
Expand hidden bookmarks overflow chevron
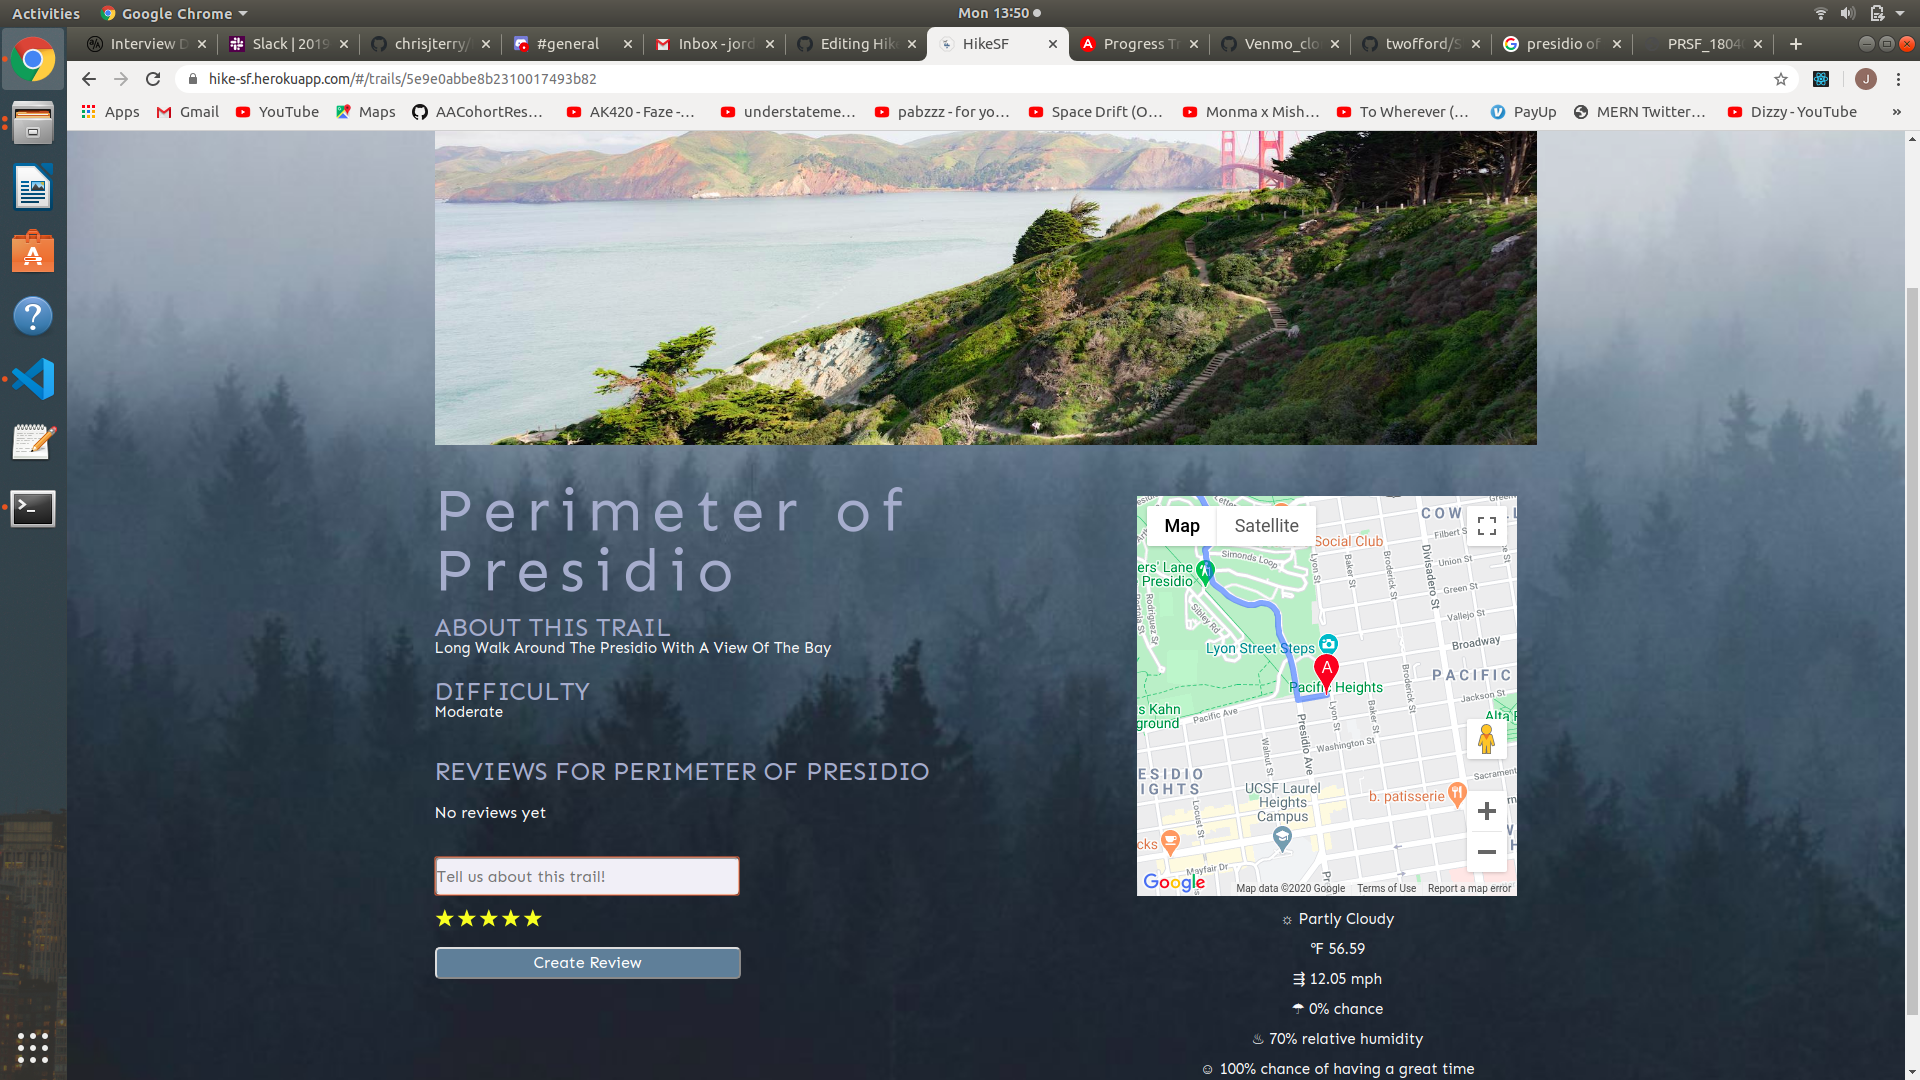pos(1896,112)
